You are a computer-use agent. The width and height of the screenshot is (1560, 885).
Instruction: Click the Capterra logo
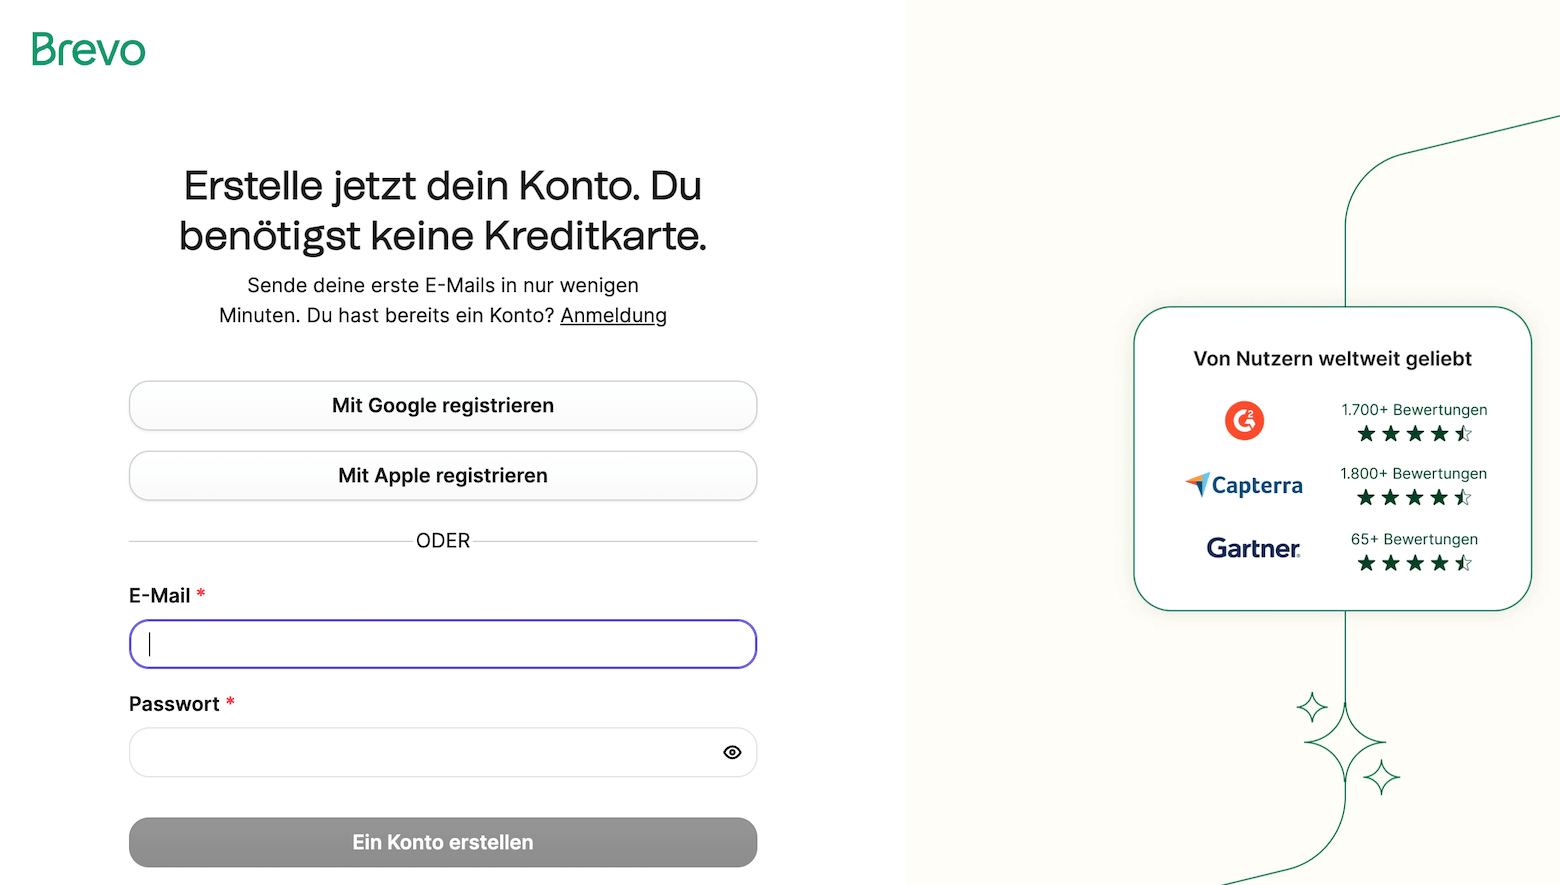[x=1244, y=485]
